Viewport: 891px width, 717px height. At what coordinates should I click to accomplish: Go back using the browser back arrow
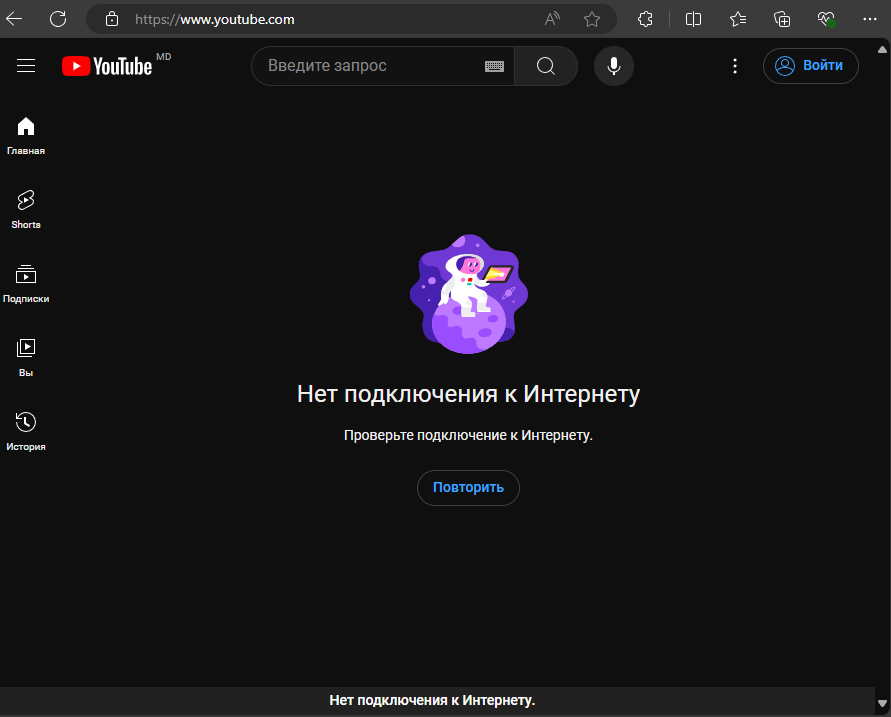point(14,19)
